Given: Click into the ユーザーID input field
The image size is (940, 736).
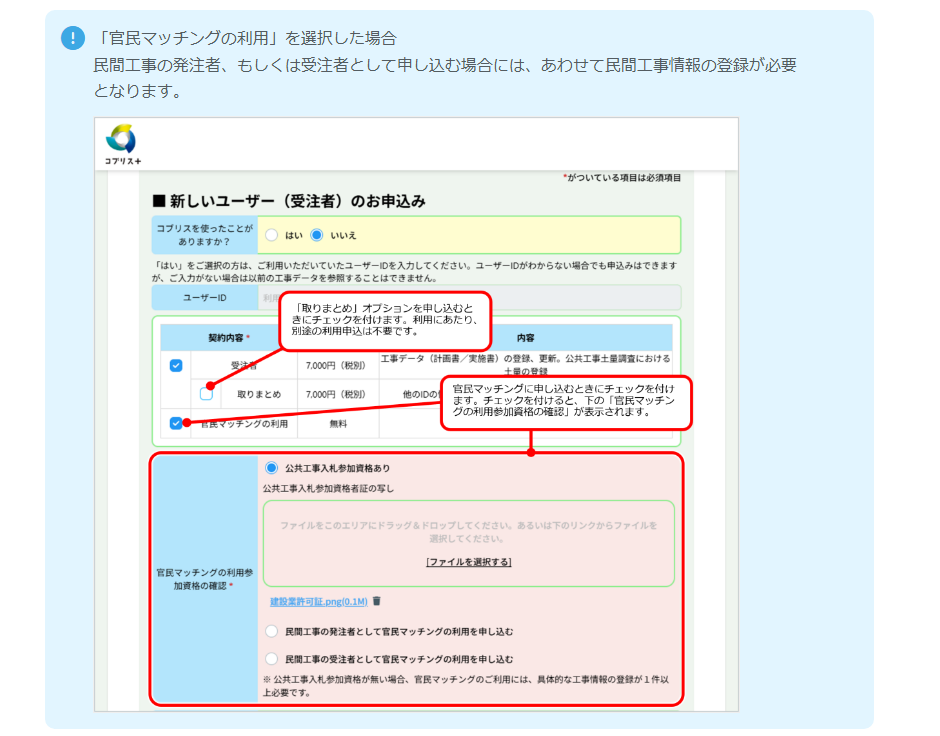Looking at the screenshot, I should (x=468, y=297).
